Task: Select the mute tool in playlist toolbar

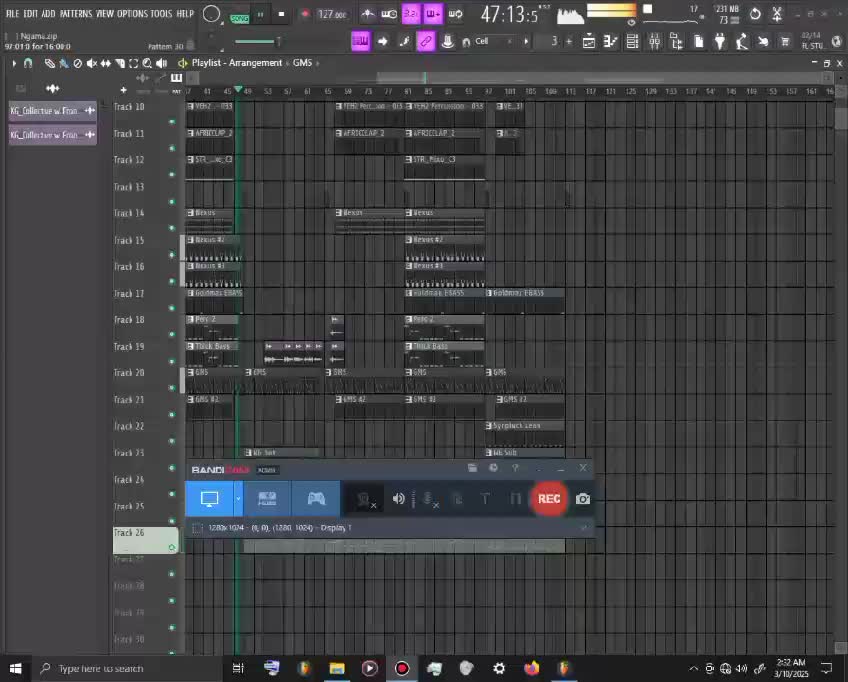Action: pos(91,63)
